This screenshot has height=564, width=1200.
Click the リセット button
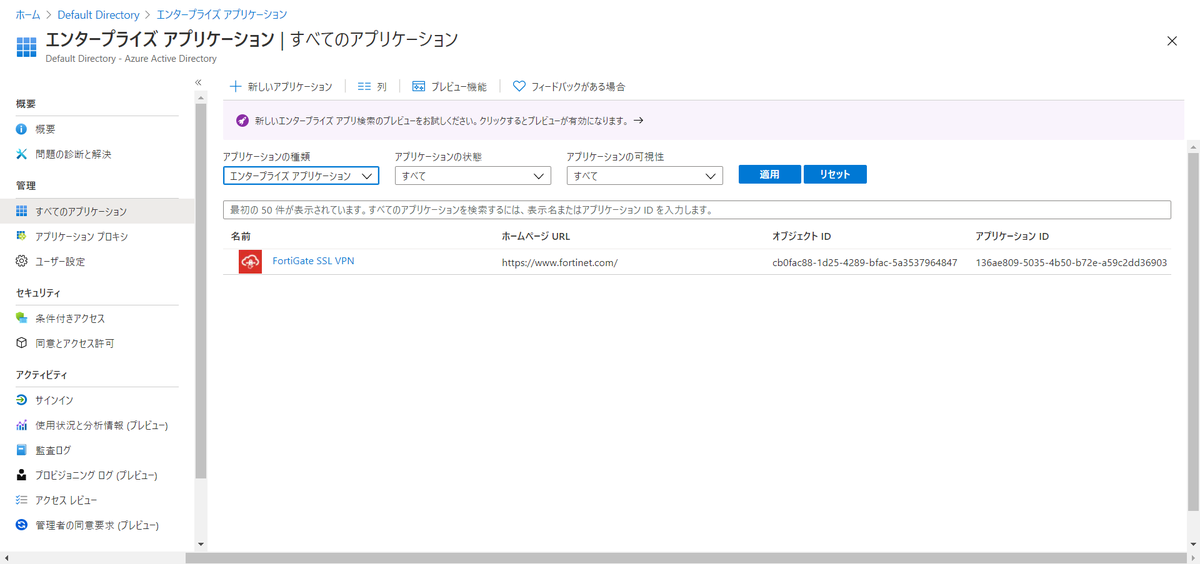pyautogui.click(x=835, y=174)
